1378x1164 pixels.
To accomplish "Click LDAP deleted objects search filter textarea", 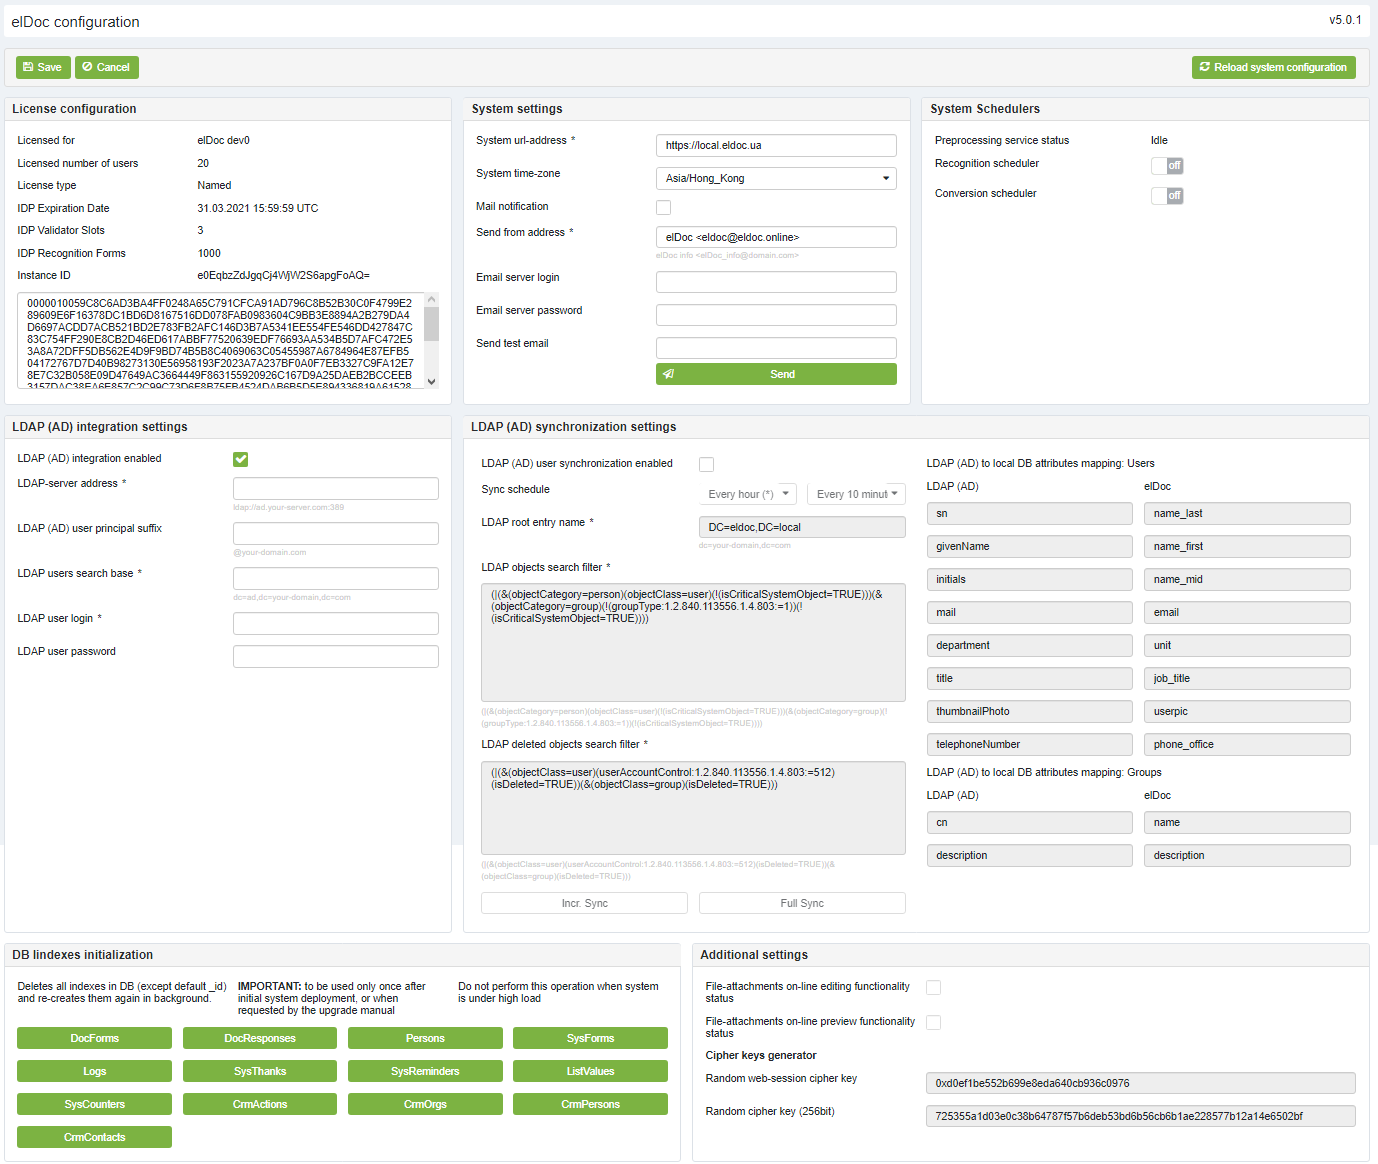I will [693, 808].
